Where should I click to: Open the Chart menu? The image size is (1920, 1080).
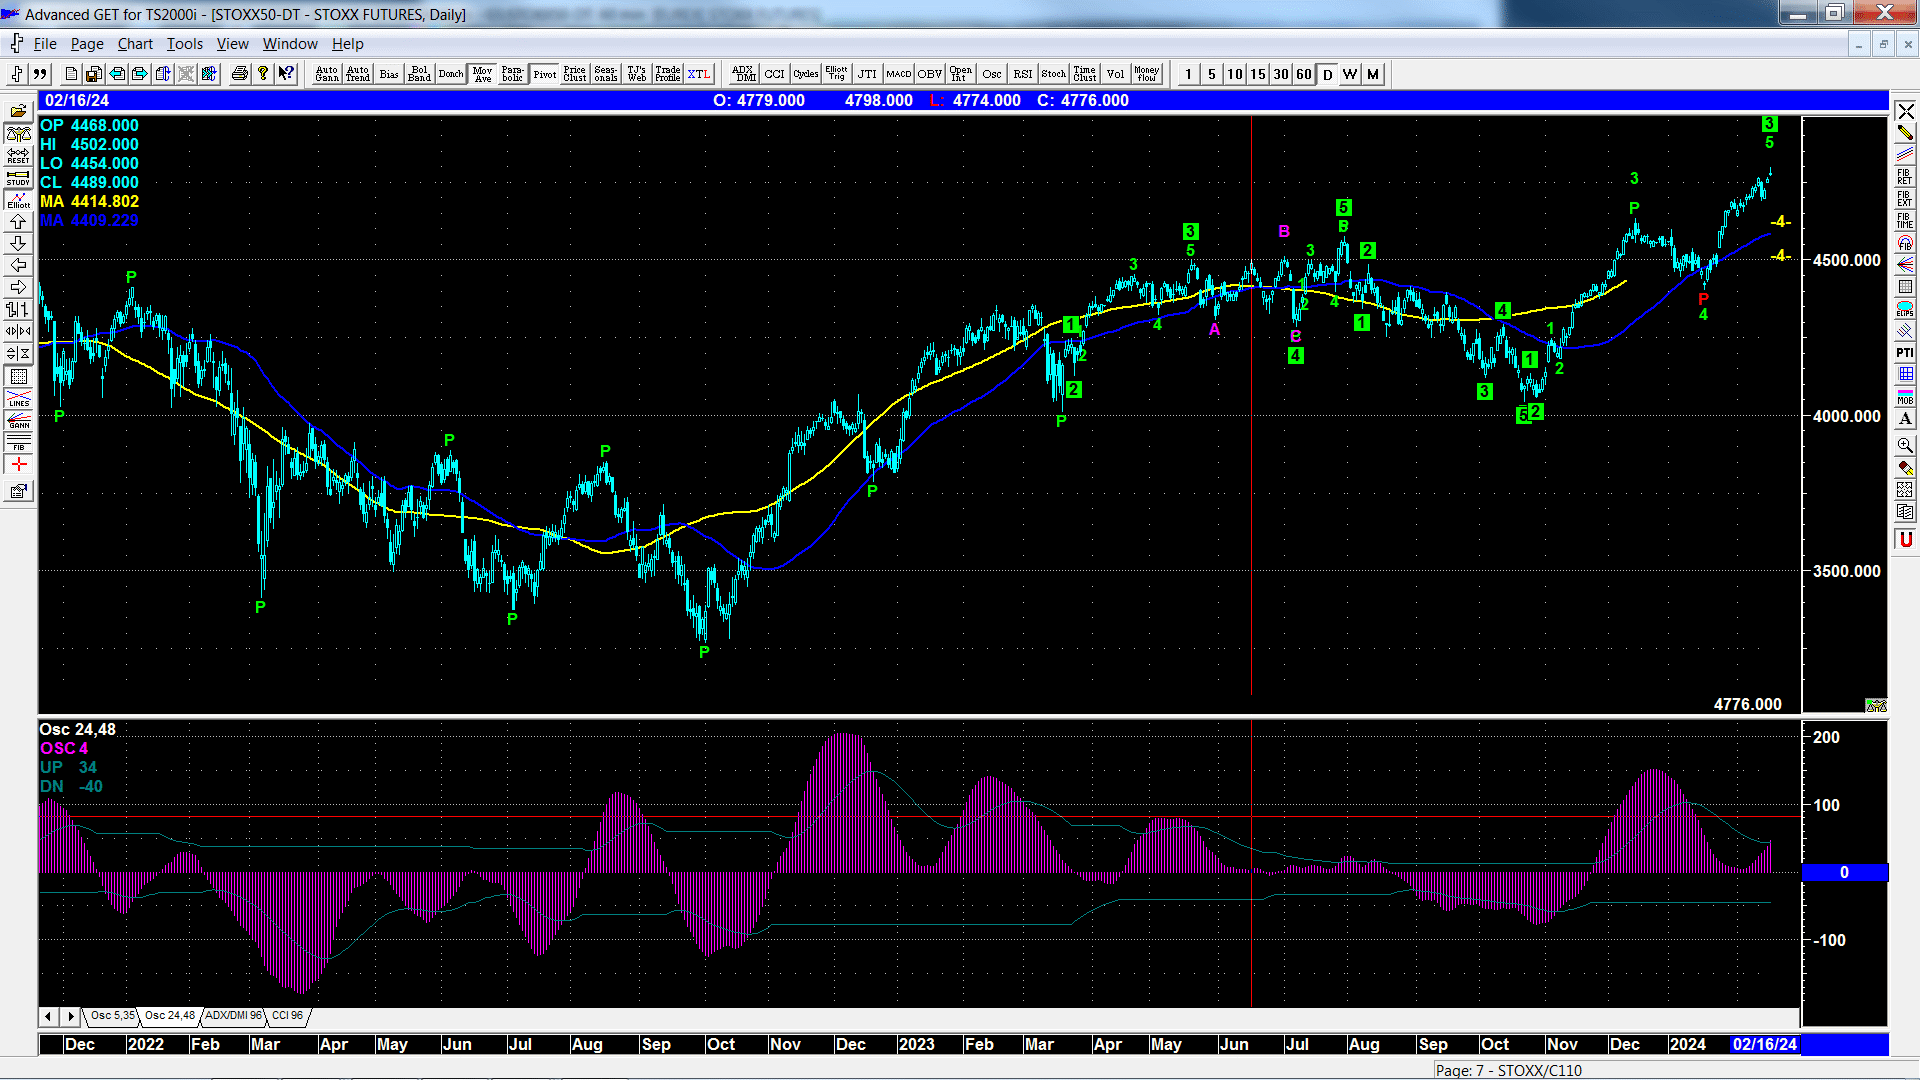coord(135,44)
